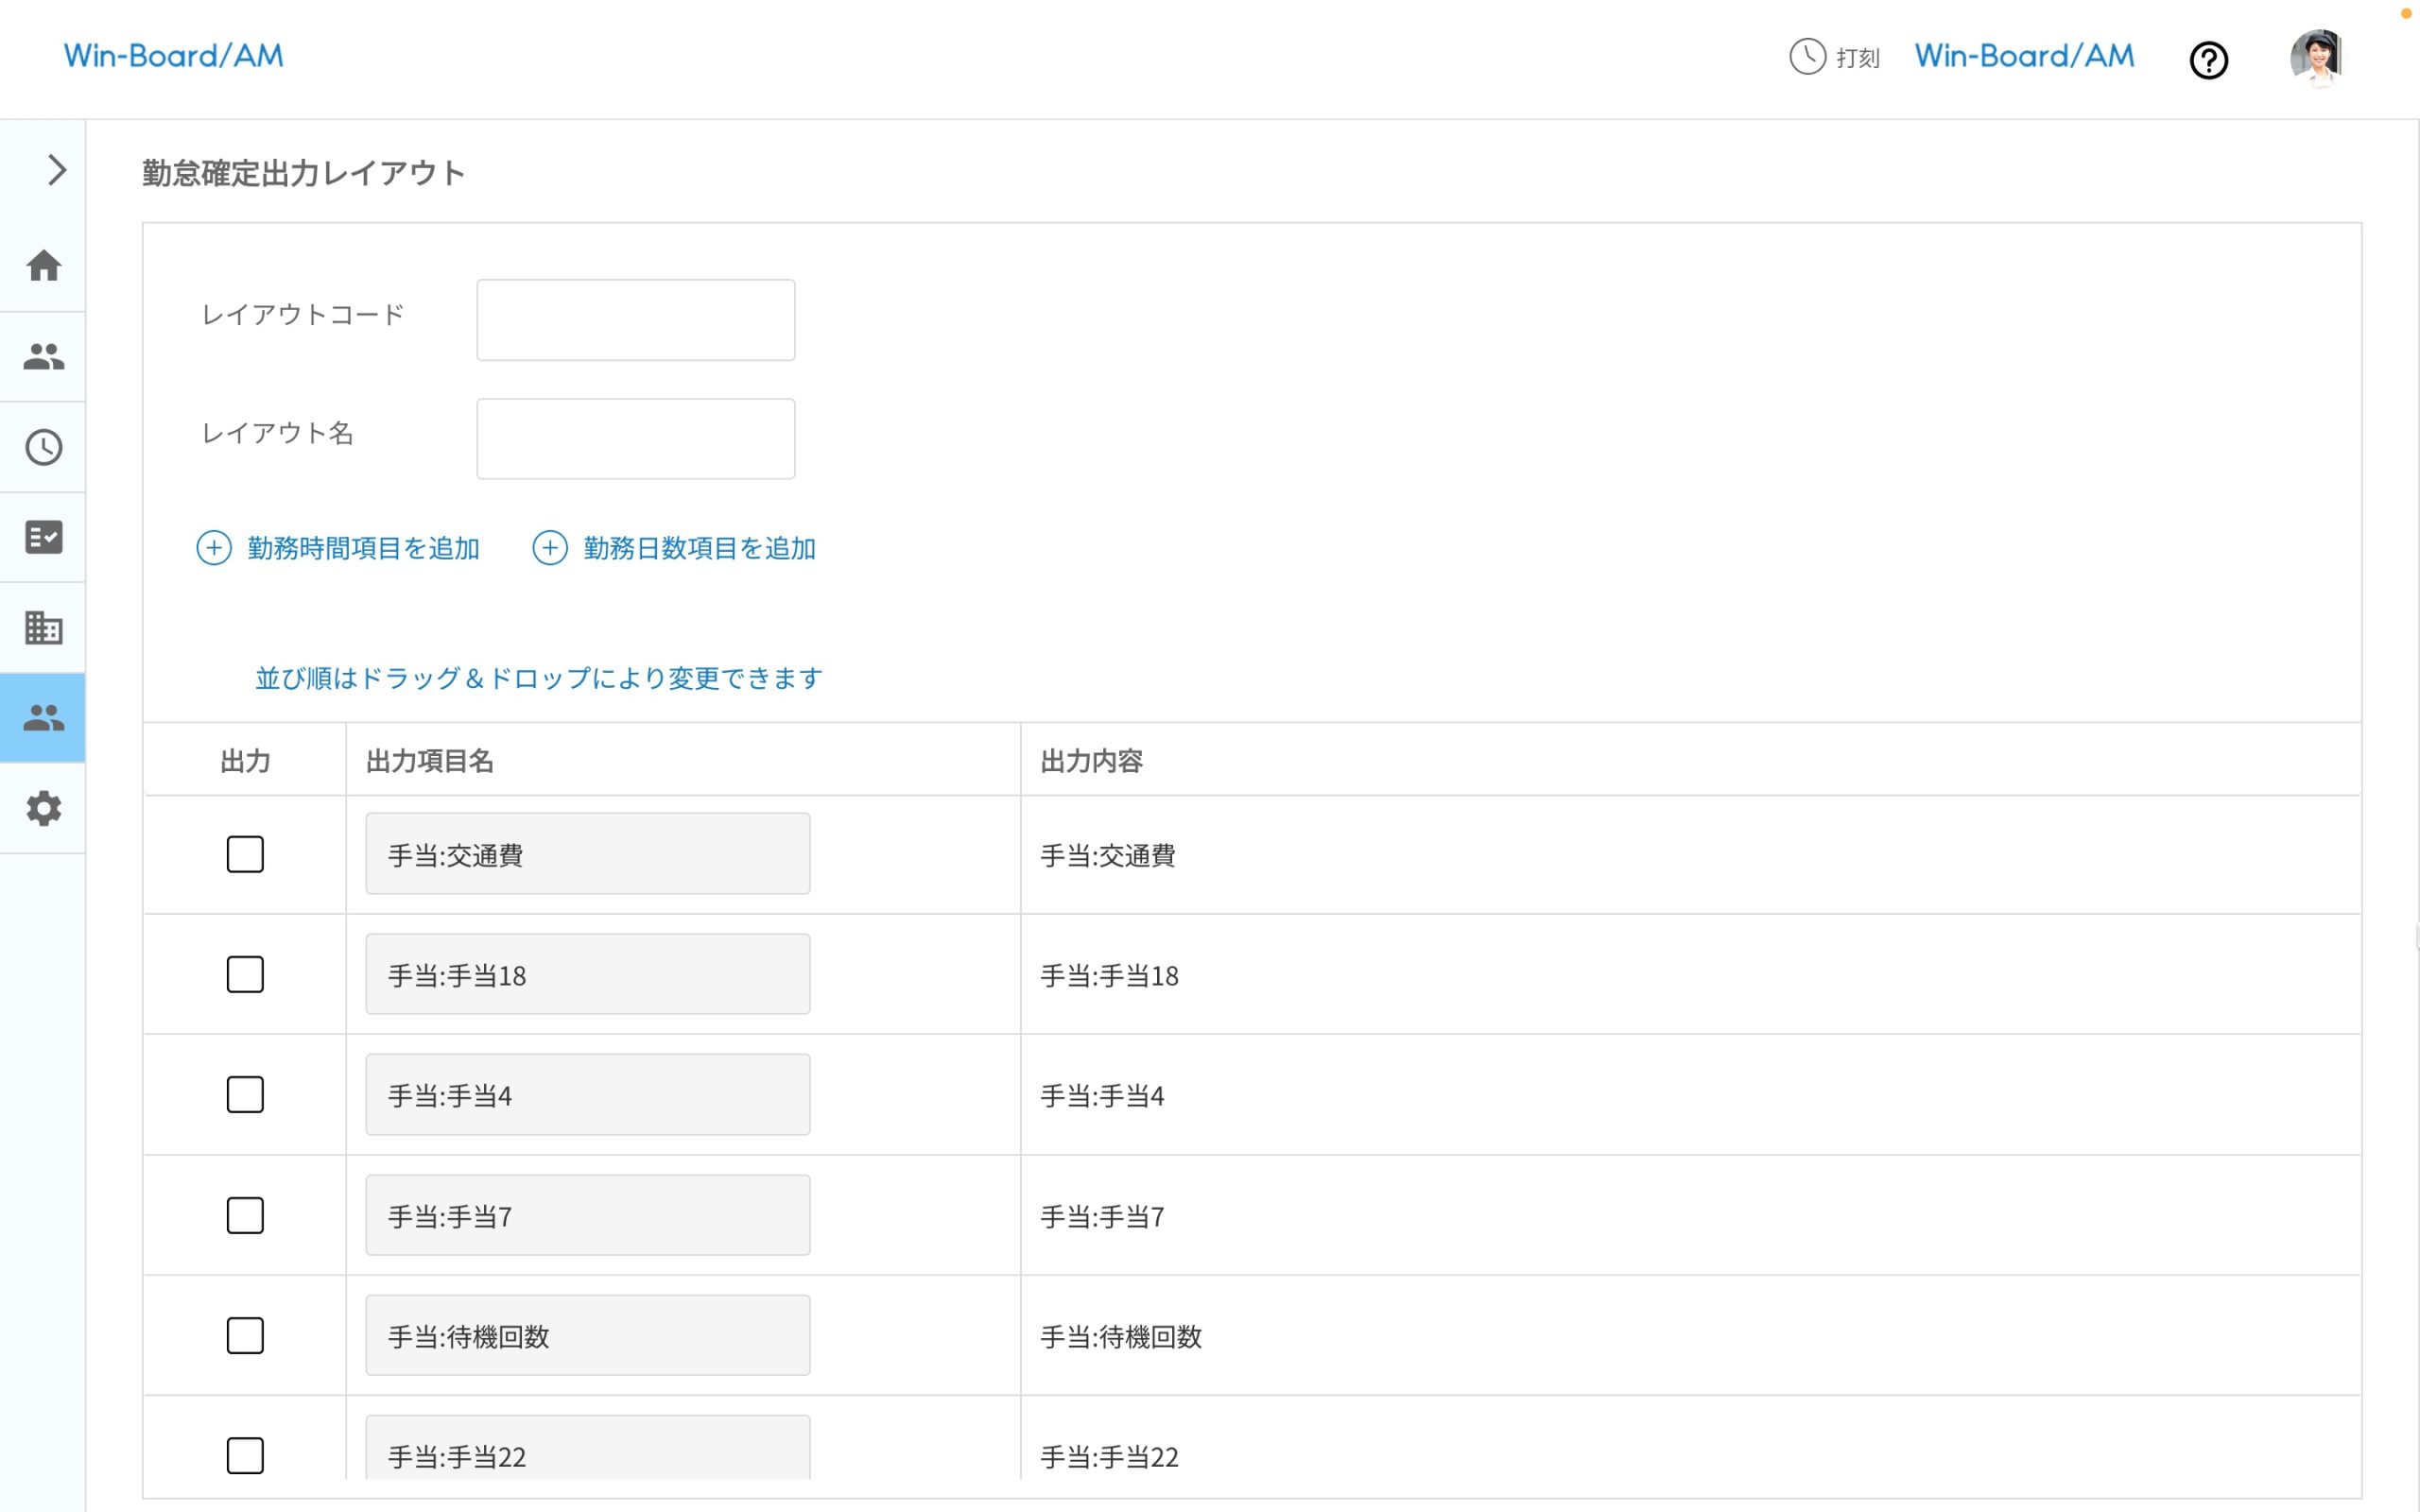The width and height of the screenshot is (2420, 1512).
Task: Enable output checkbox for 手当:交通費
Action: click(245, 855)
